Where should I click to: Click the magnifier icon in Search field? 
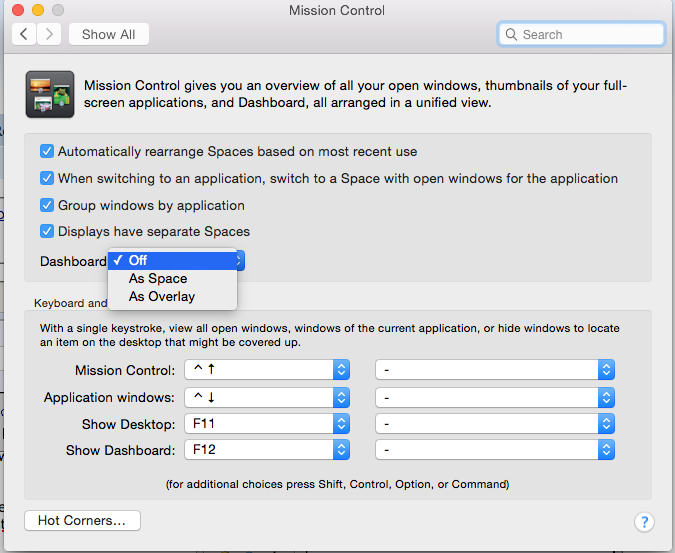pyautogui.click(x=511, y=34)
